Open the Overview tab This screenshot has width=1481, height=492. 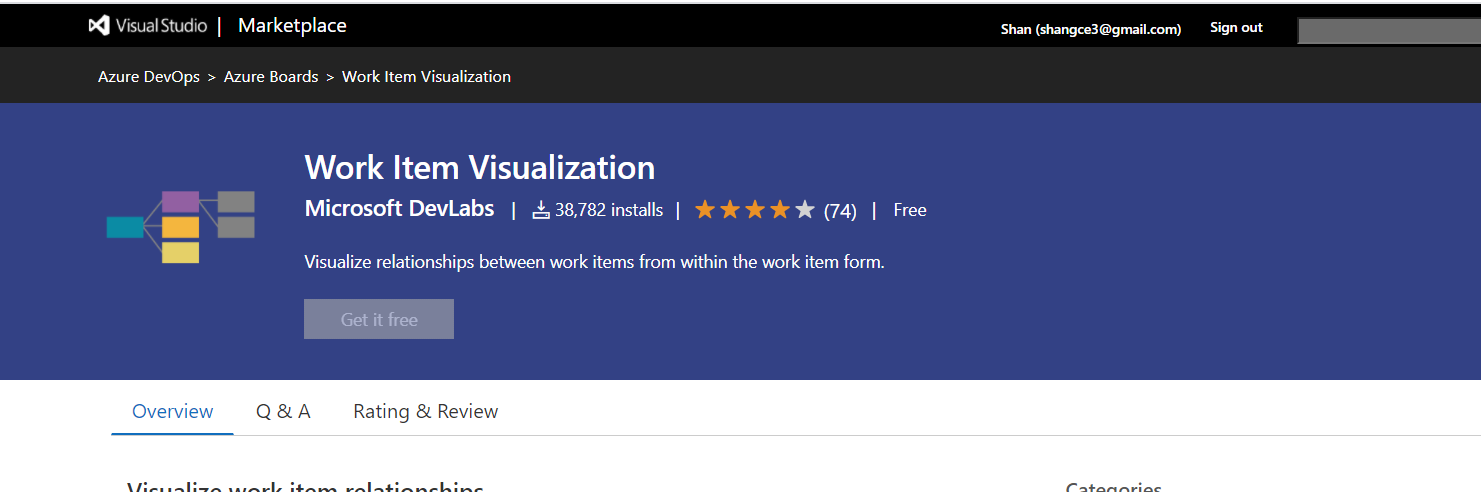[x=173, y=411]
